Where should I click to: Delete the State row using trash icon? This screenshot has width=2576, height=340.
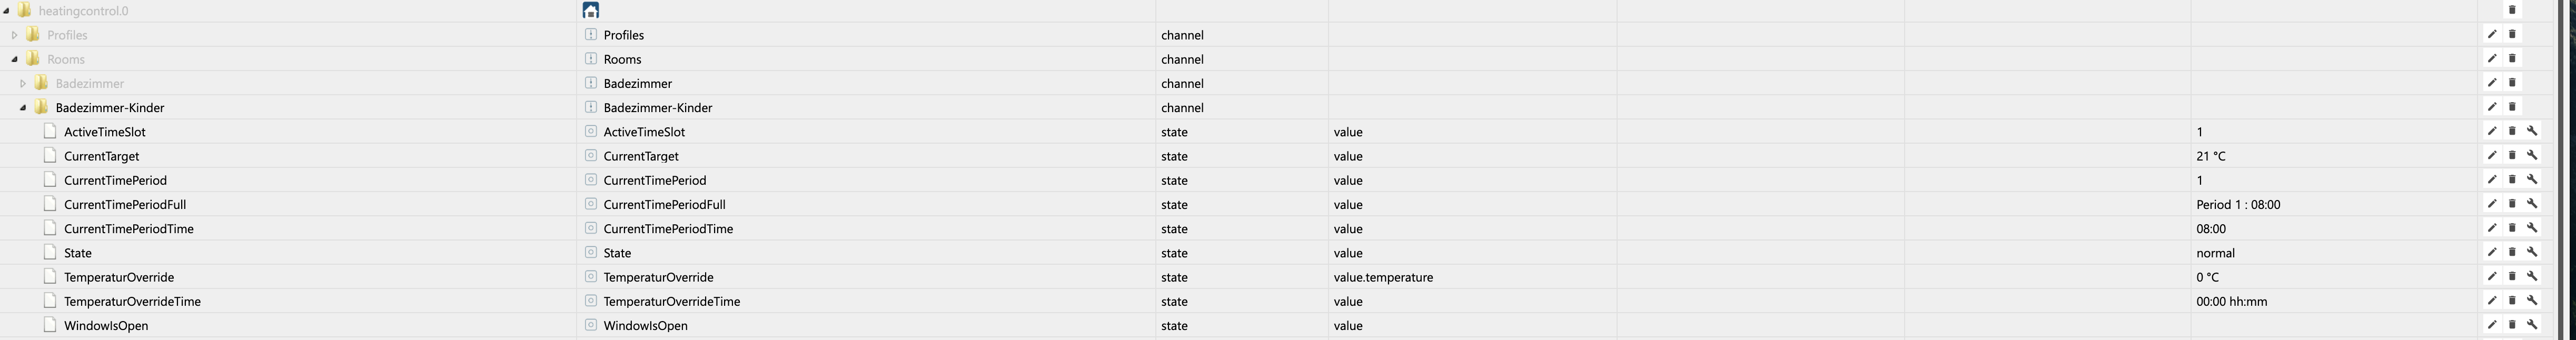click(x=2512, y=252)
